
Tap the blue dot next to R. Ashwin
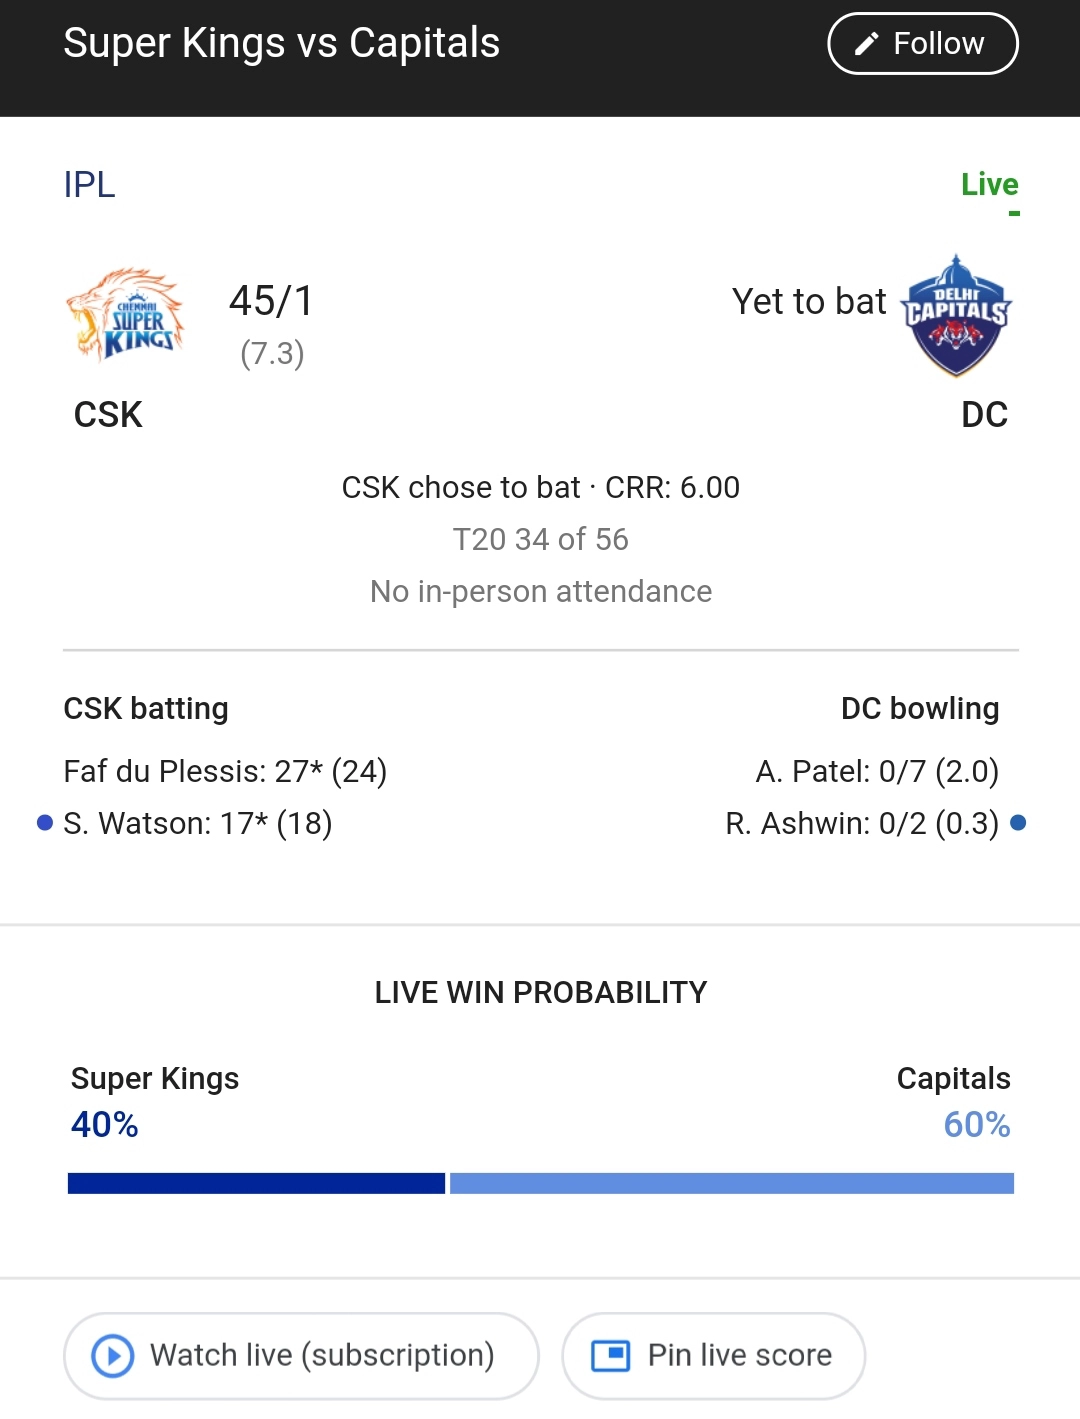pos(1018,823)
